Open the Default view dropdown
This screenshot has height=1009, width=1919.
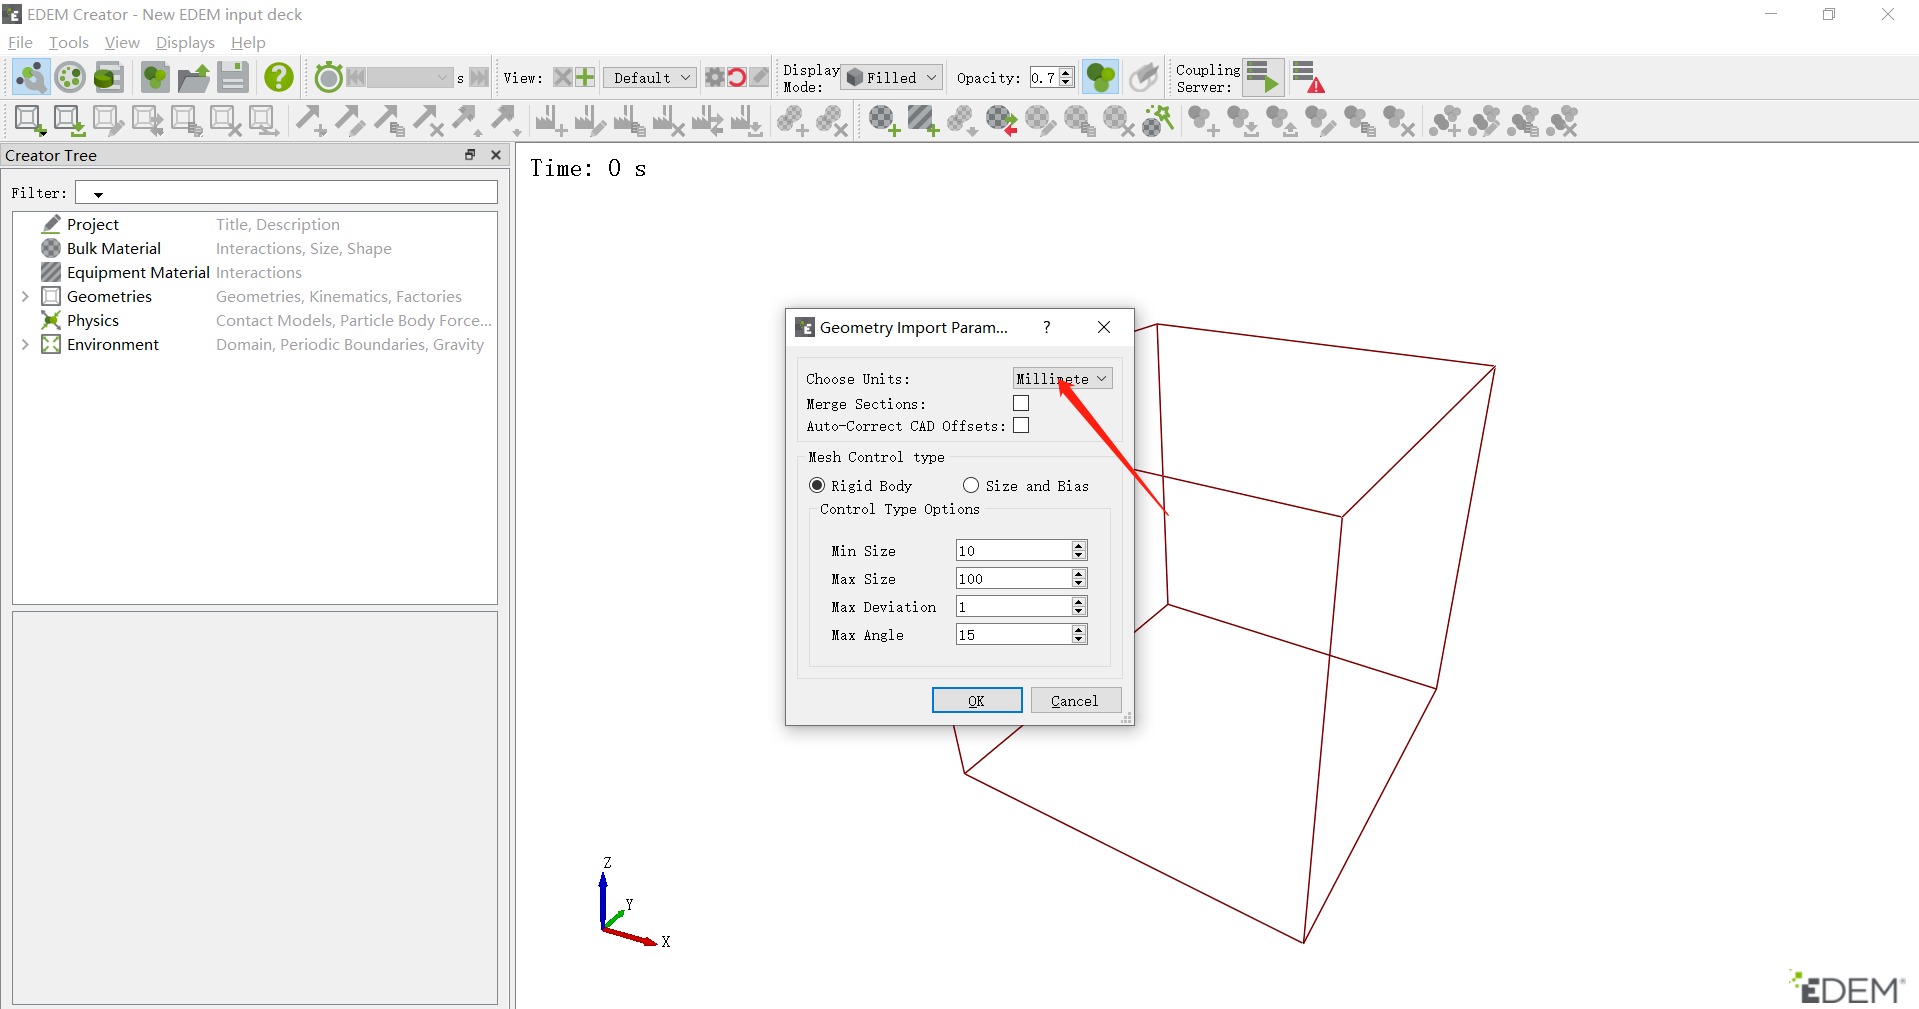[x=649, y=77]
